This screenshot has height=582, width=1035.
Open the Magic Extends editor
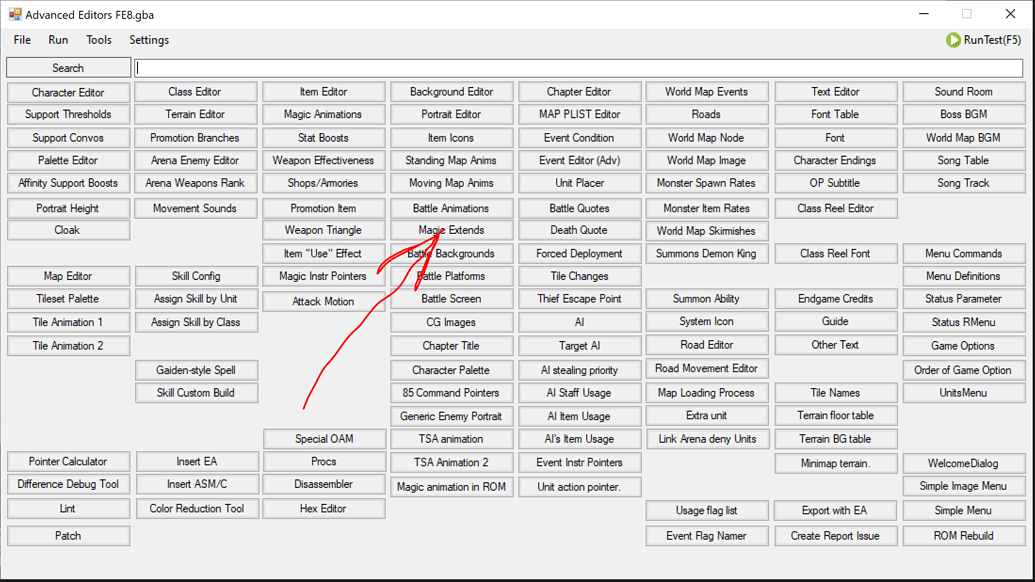point(452,230)
